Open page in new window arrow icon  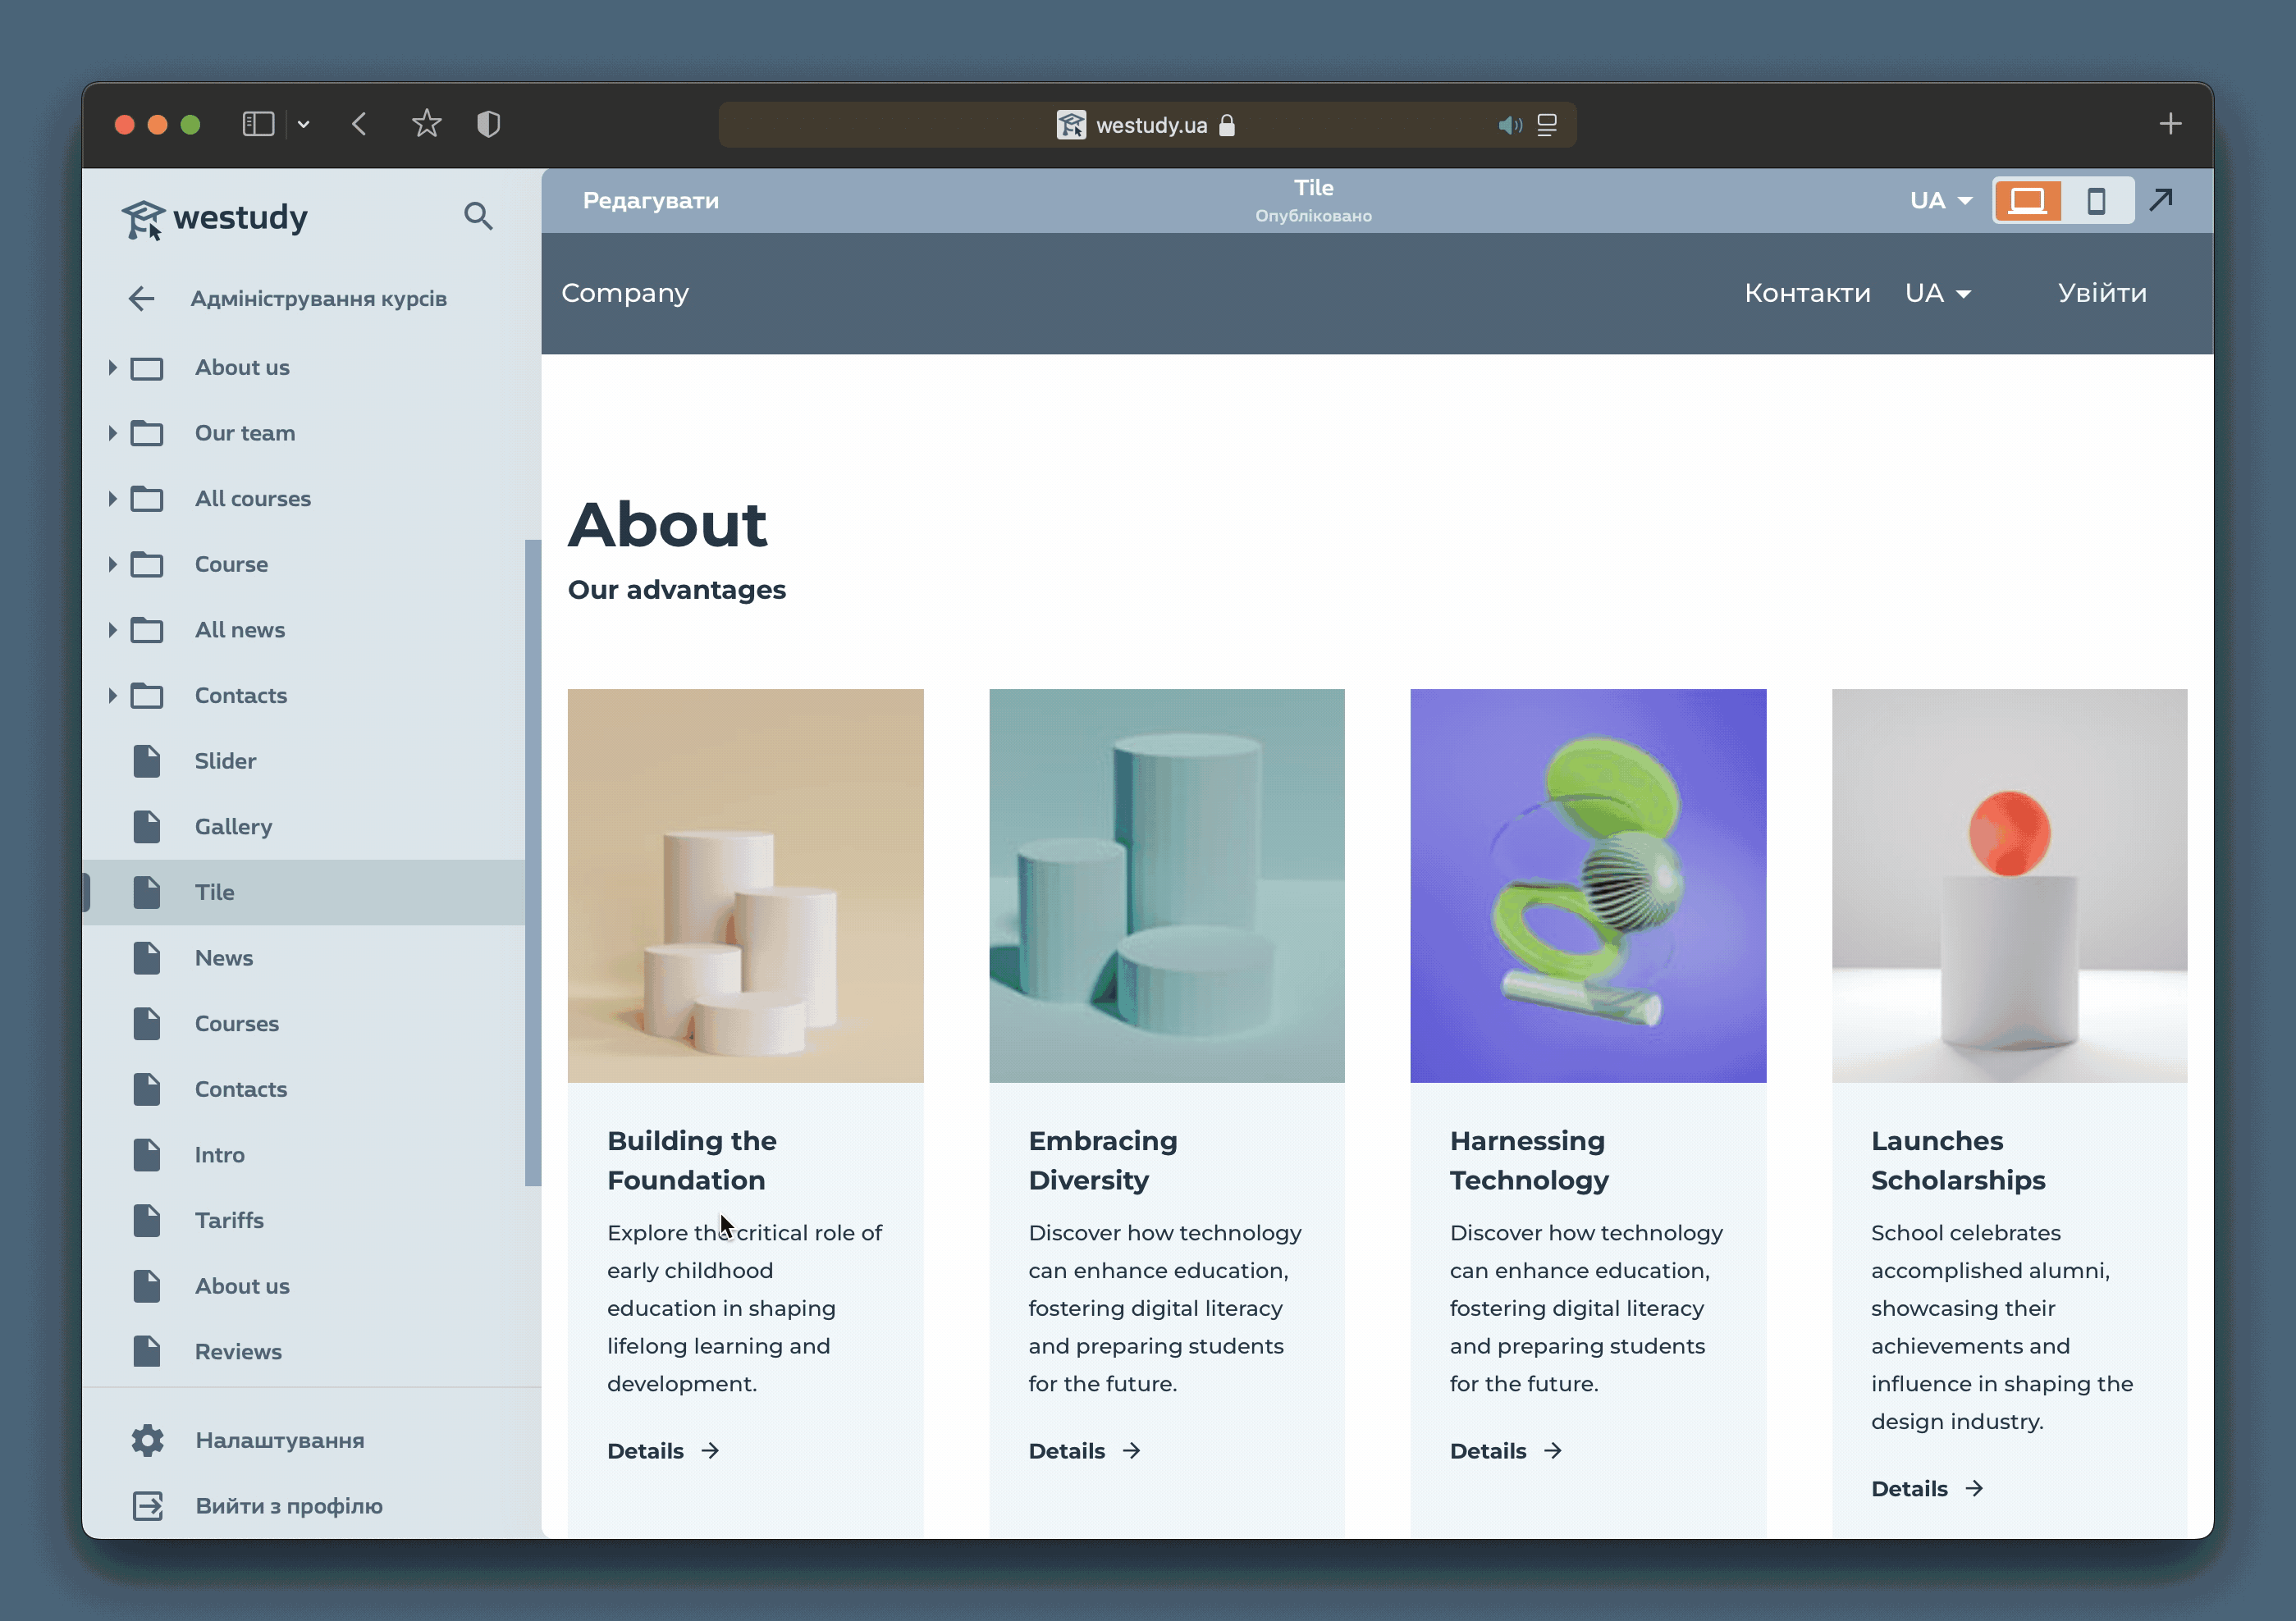2162,200
